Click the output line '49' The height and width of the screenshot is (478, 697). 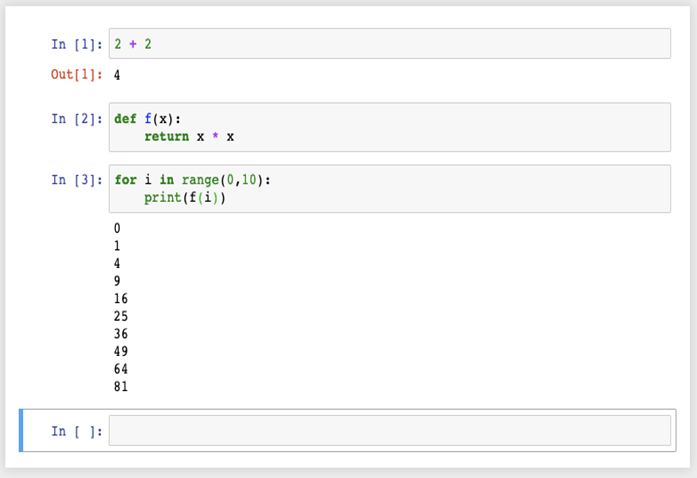[121, 351]
